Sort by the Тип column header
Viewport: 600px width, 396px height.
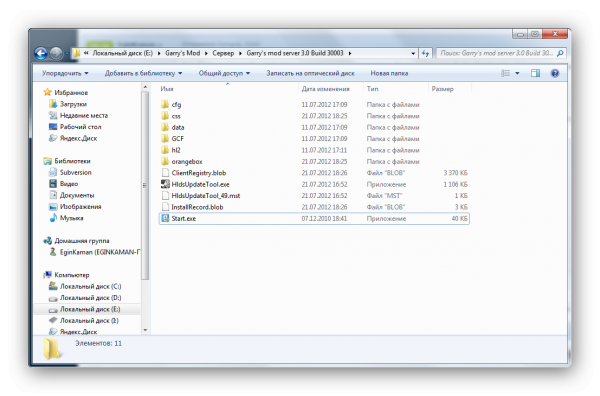point(396,89)
